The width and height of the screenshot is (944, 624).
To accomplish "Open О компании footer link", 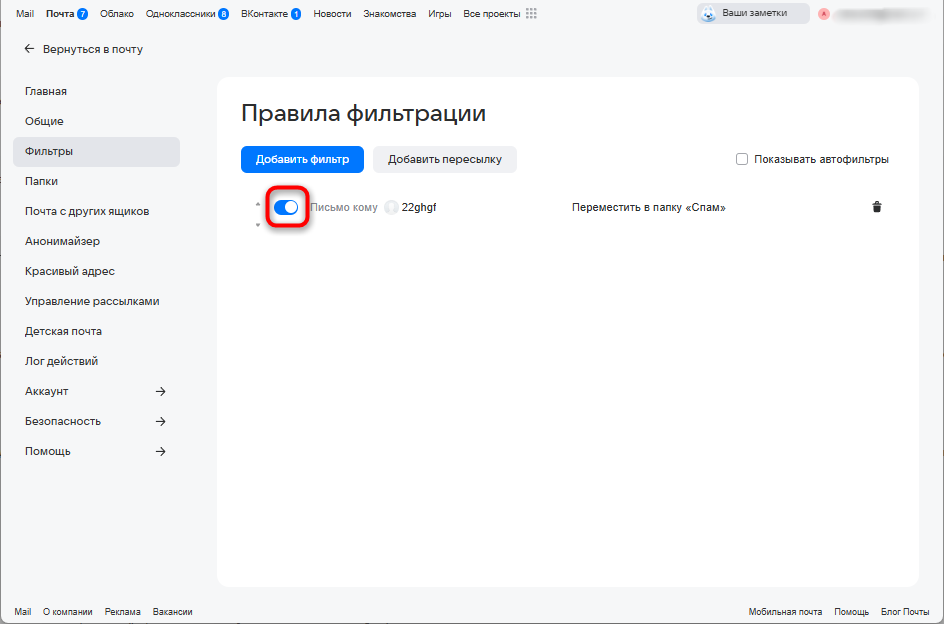I will click(67, 611).
